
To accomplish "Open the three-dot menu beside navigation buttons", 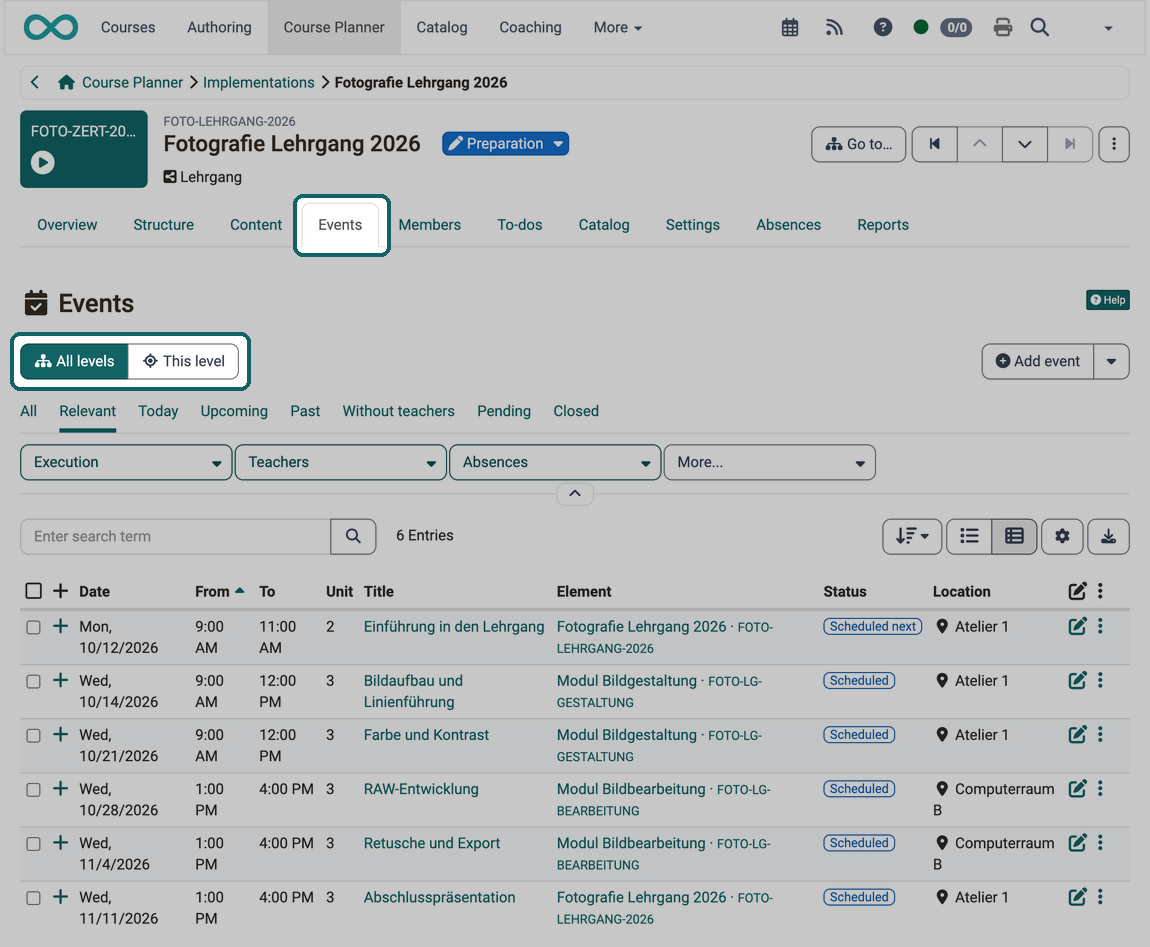I will (x=1114, y=144).
